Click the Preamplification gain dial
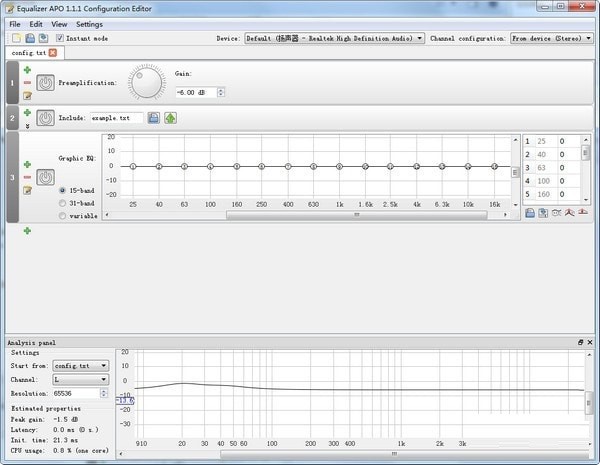 pyautogui.click(x=147, y=82)
